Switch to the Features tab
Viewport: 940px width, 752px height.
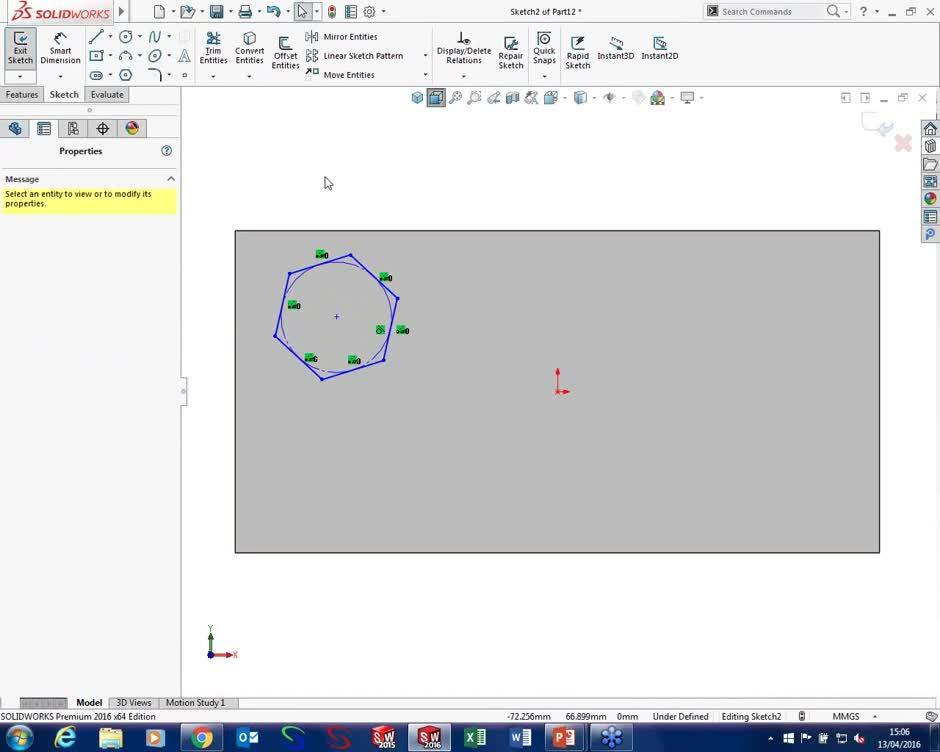[x=21, y=93]
